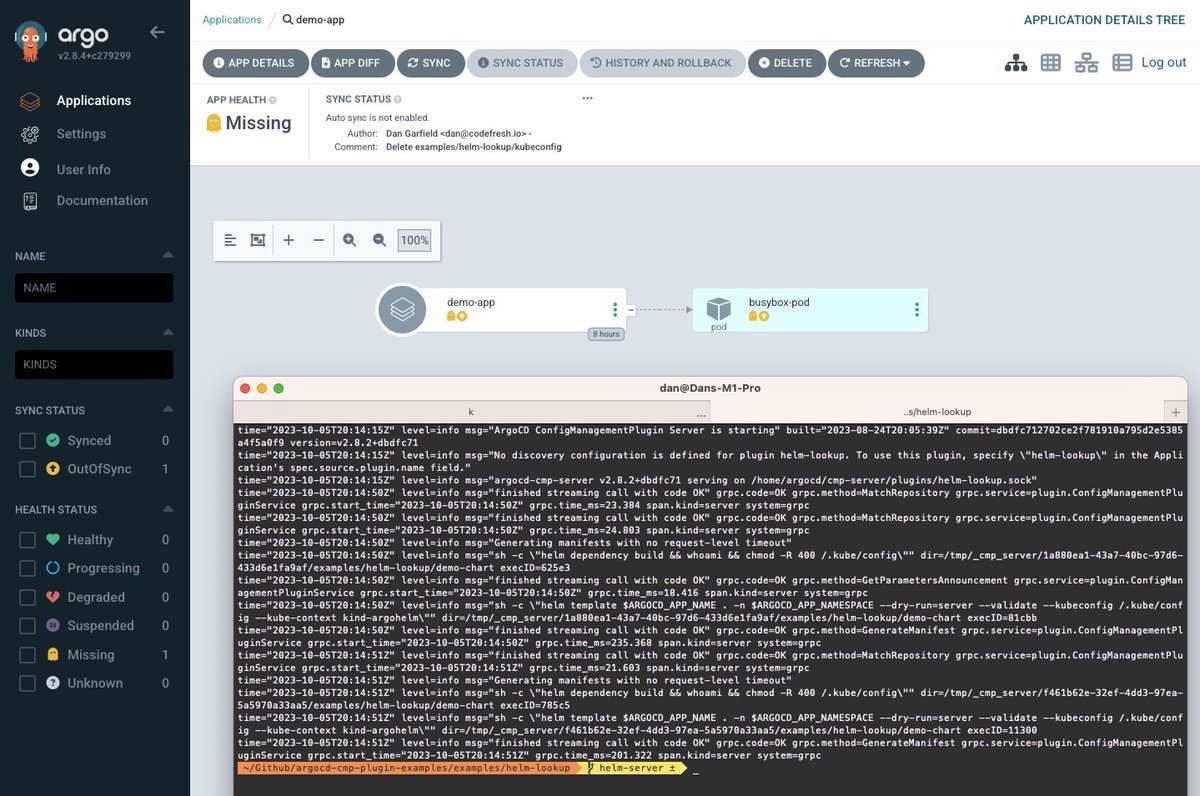This screenshot has width=1200, height=796.
Task: Toggle the Missing health status checkbox
Action: (x=28, y=655)
